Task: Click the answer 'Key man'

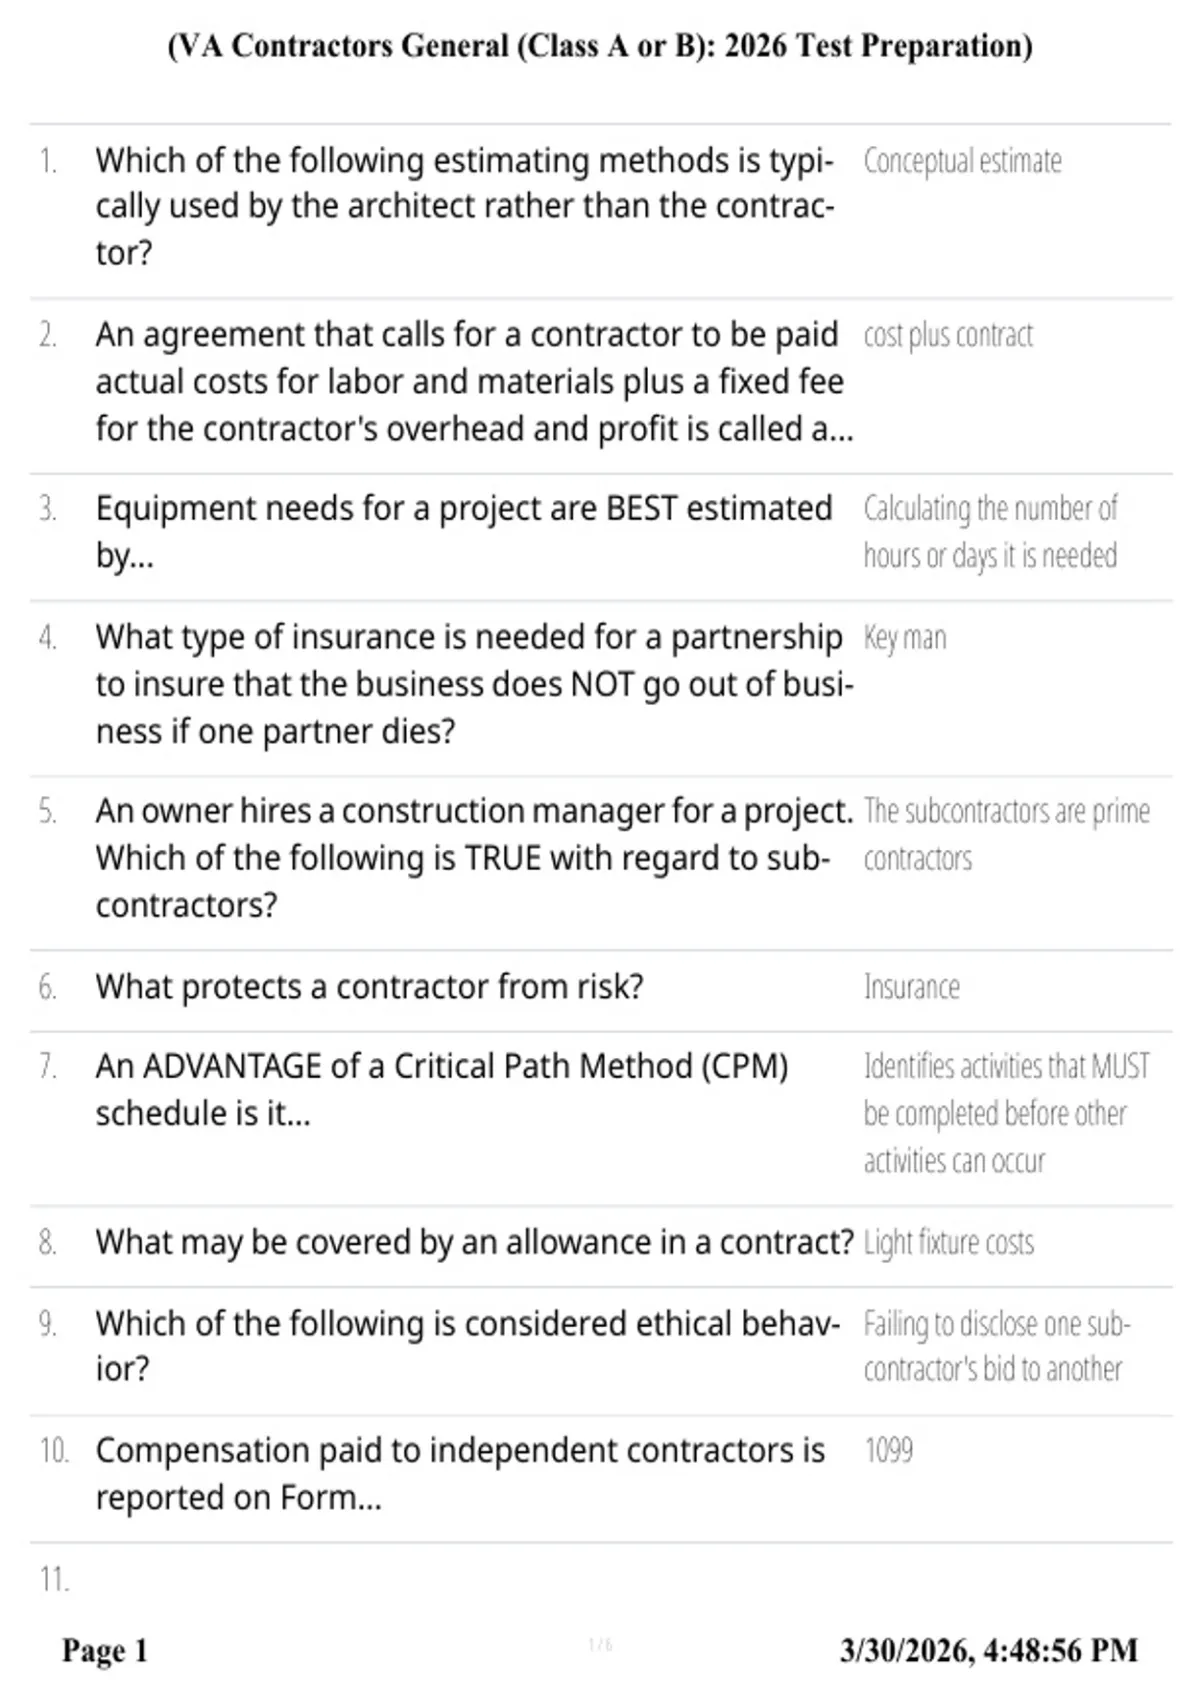Action: click(905, 638)
